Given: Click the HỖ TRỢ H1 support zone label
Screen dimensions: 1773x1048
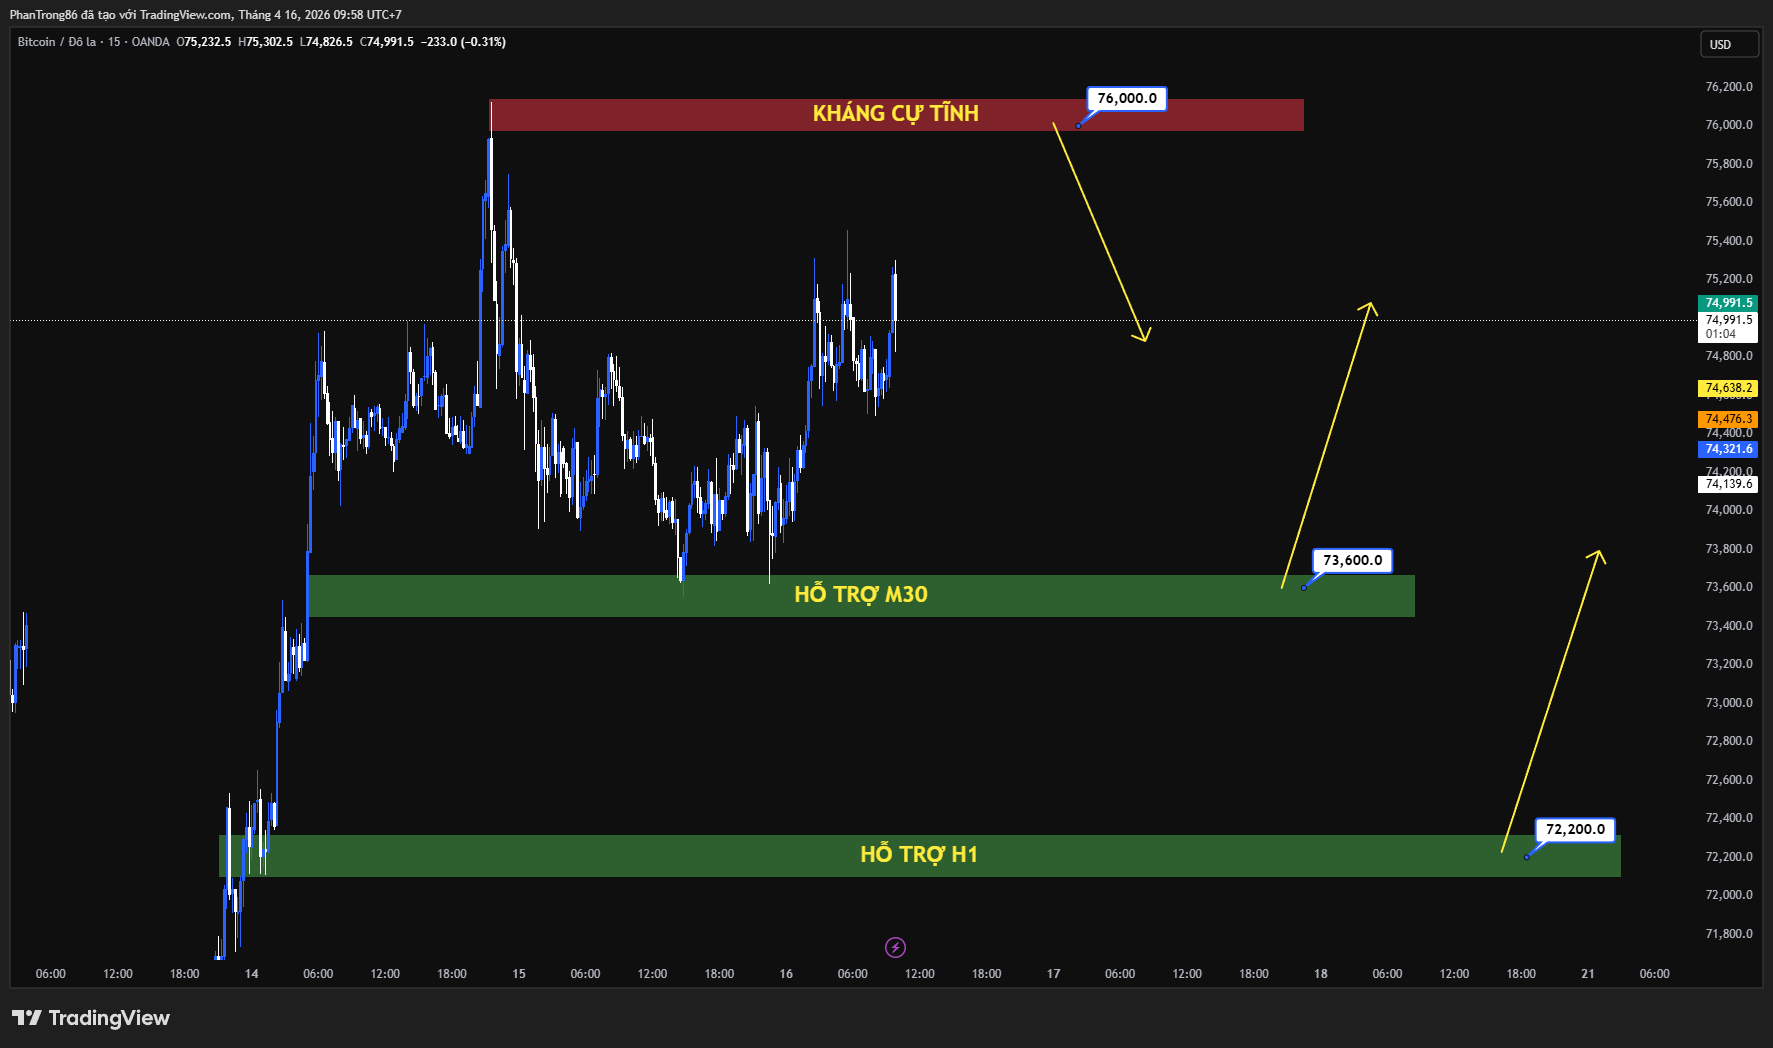Looking at the screenshot, I should click(919, 855).
